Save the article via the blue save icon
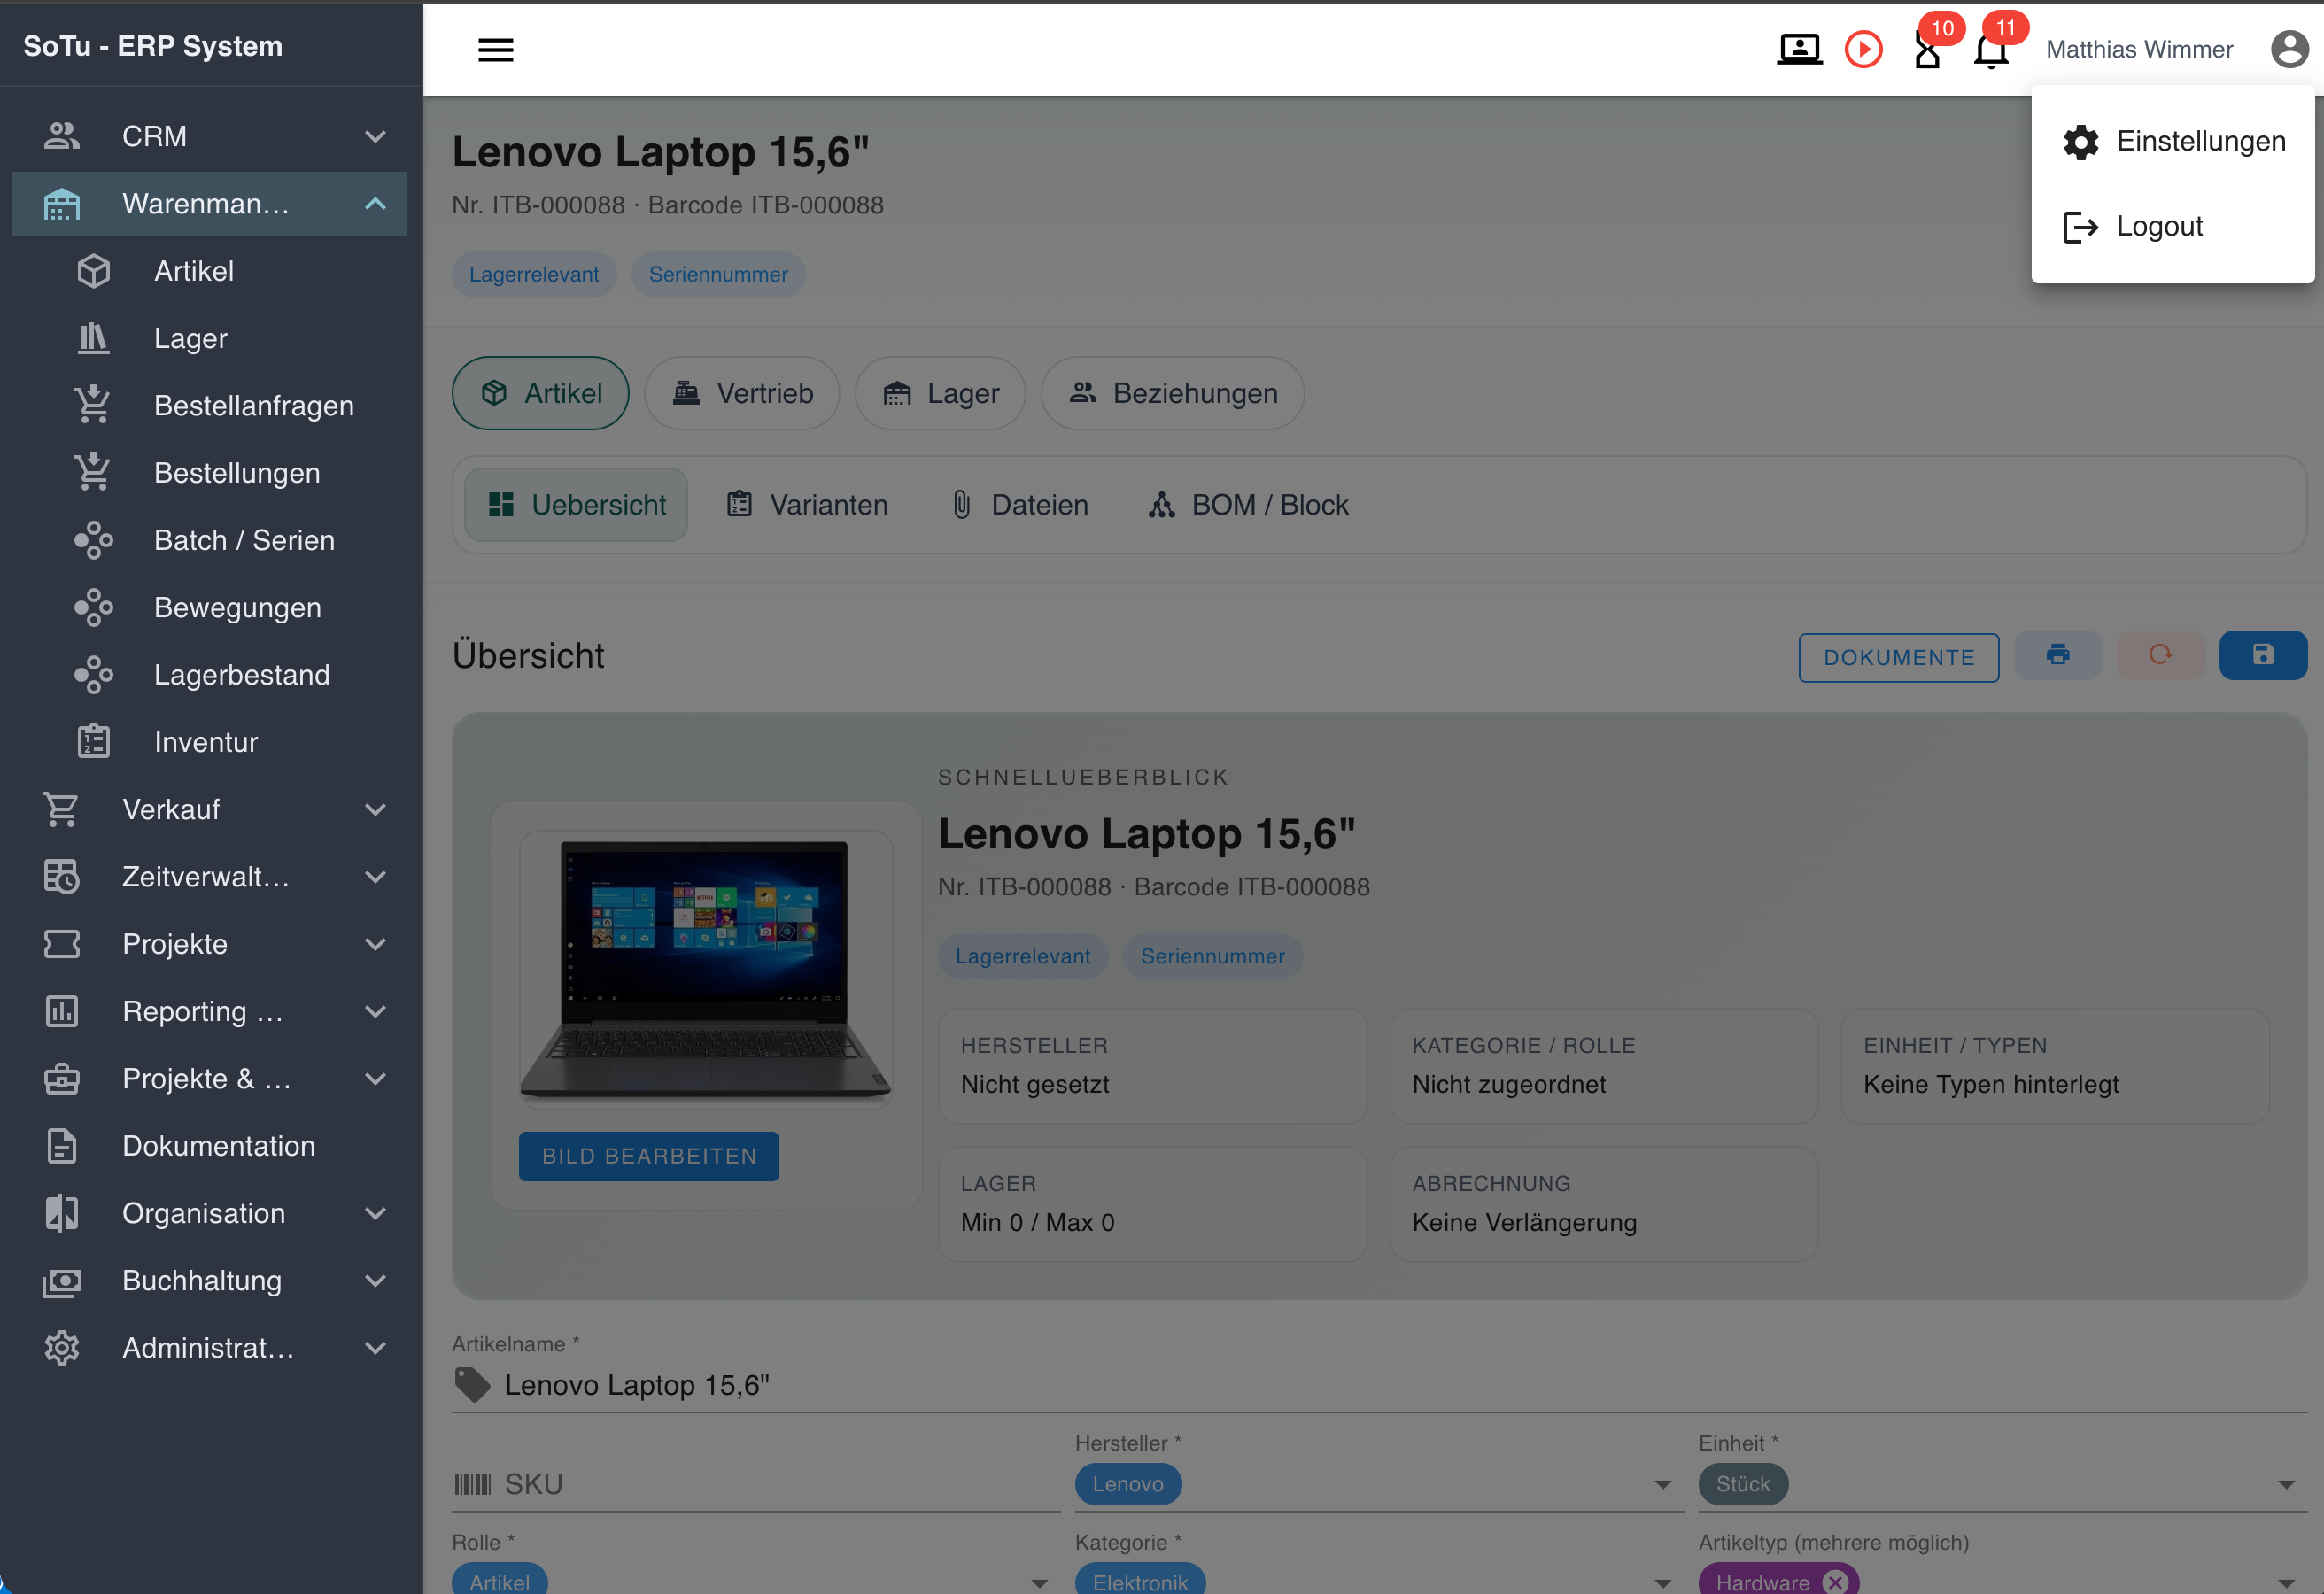2324x1594 pixels. point(2264,655)
